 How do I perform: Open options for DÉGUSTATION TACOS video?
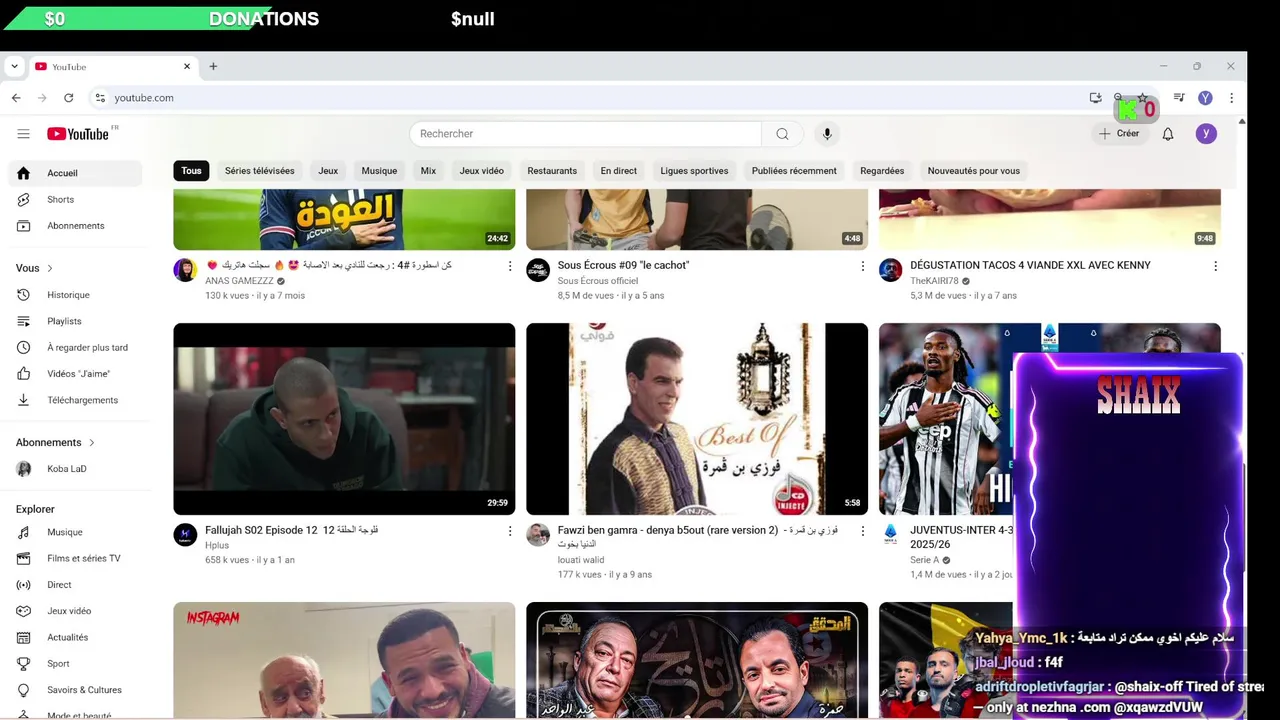pyautogui.click(x=1215, y=266)
